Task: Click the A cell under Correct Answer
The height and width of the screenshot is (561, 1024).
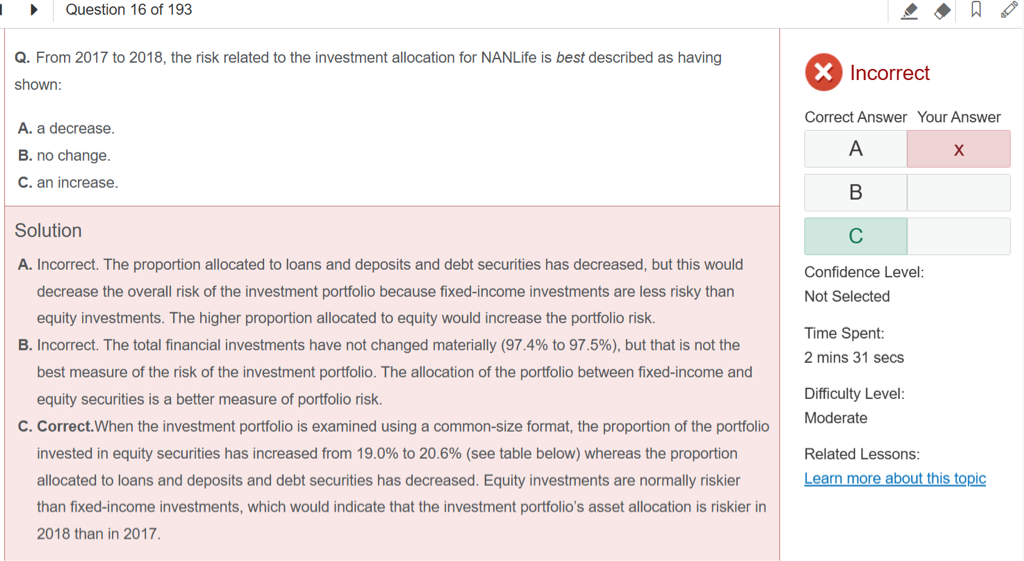Action: (x=855, y=150)
